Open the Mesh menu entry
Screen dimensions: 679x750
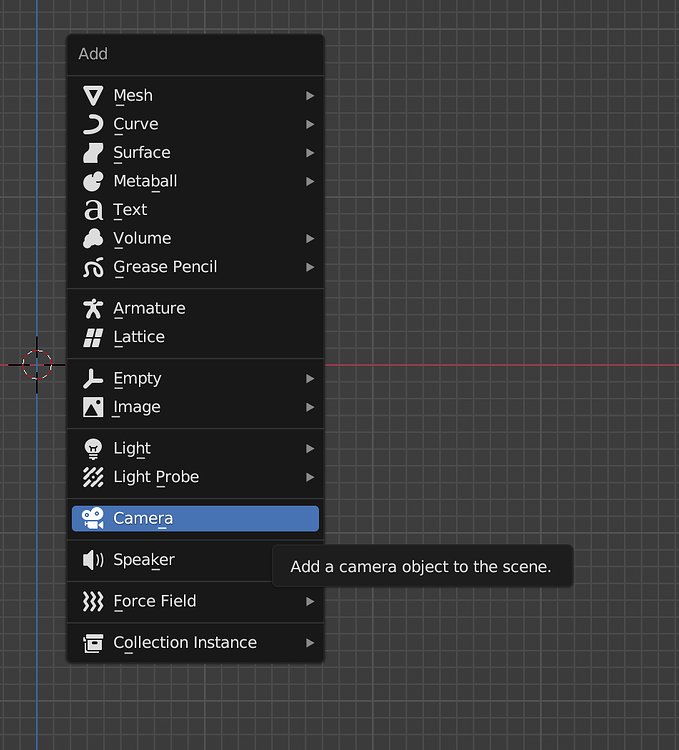point(195,96)
